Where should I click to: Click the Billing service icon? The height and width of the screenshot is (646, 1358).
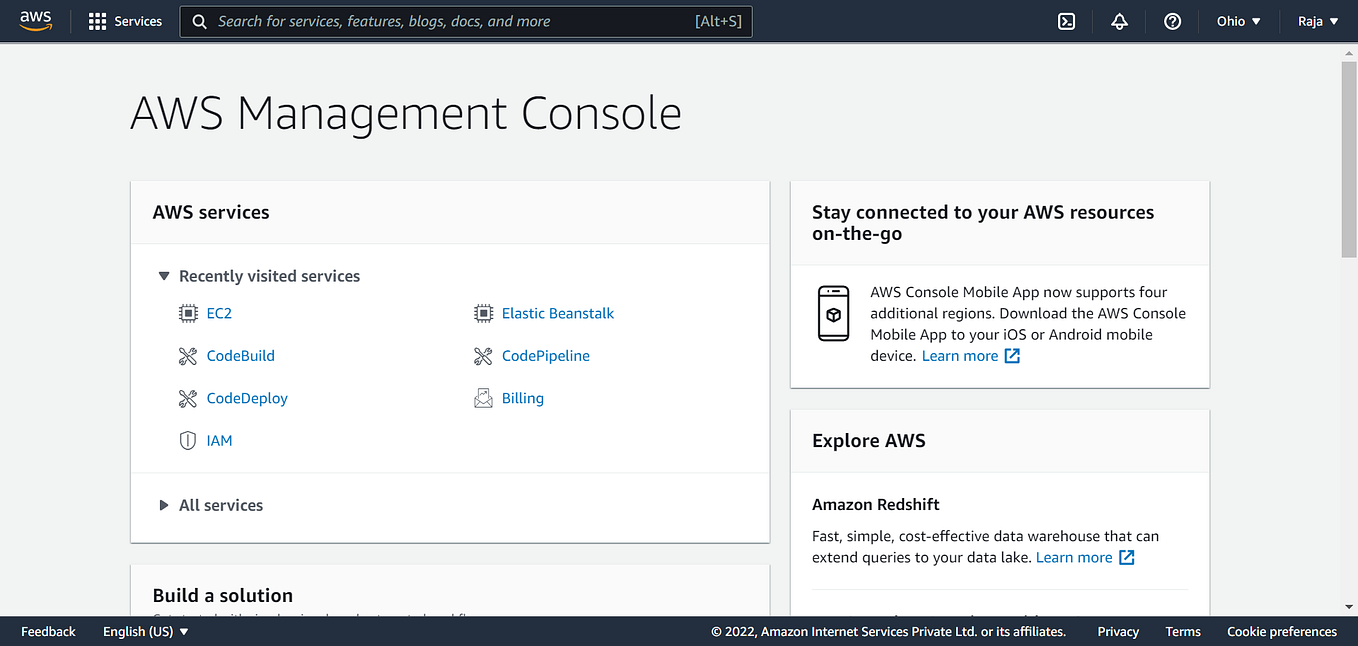[483, 398]
